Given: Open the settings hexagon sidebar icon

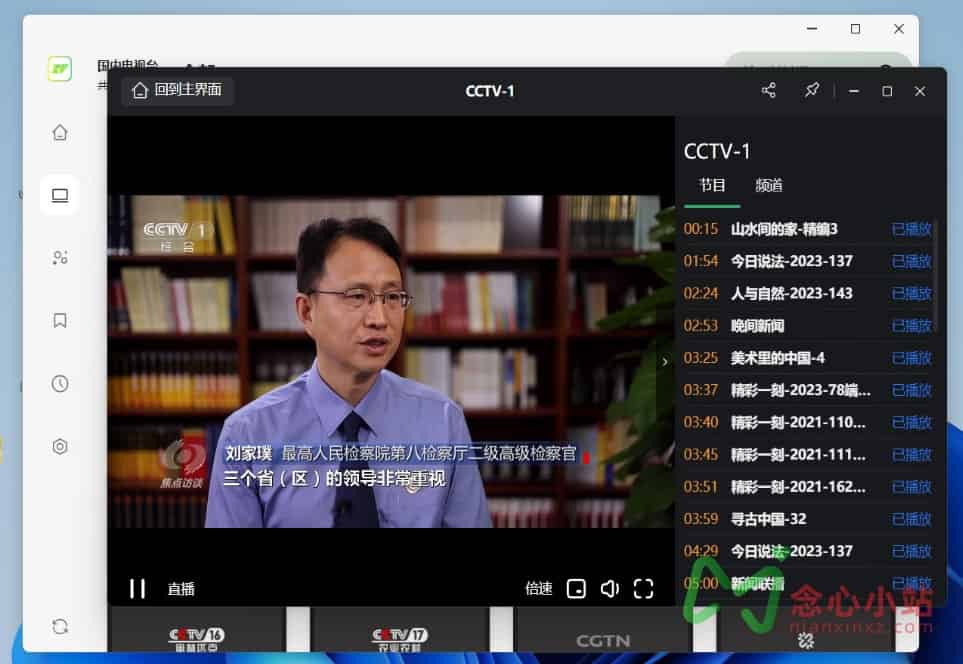Looking at the screenshot, I should click(x=60, y=447).
